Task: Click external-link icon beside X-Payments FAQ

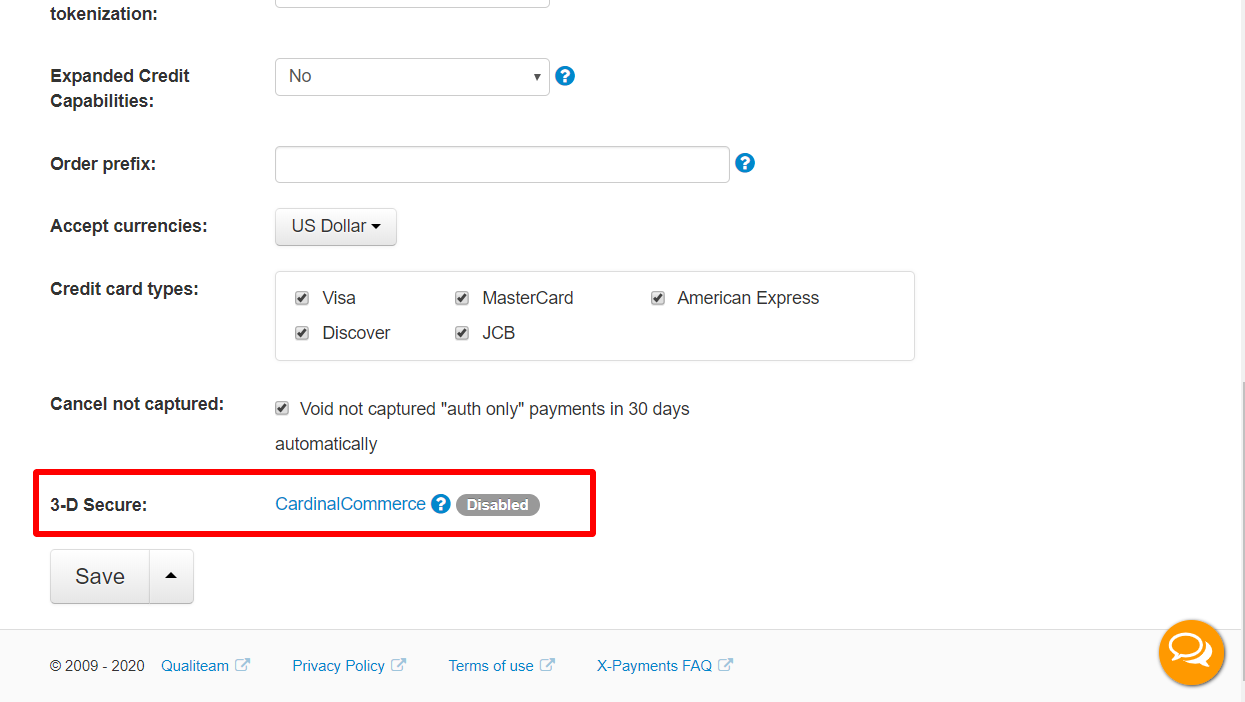Action: pos(725,665)
